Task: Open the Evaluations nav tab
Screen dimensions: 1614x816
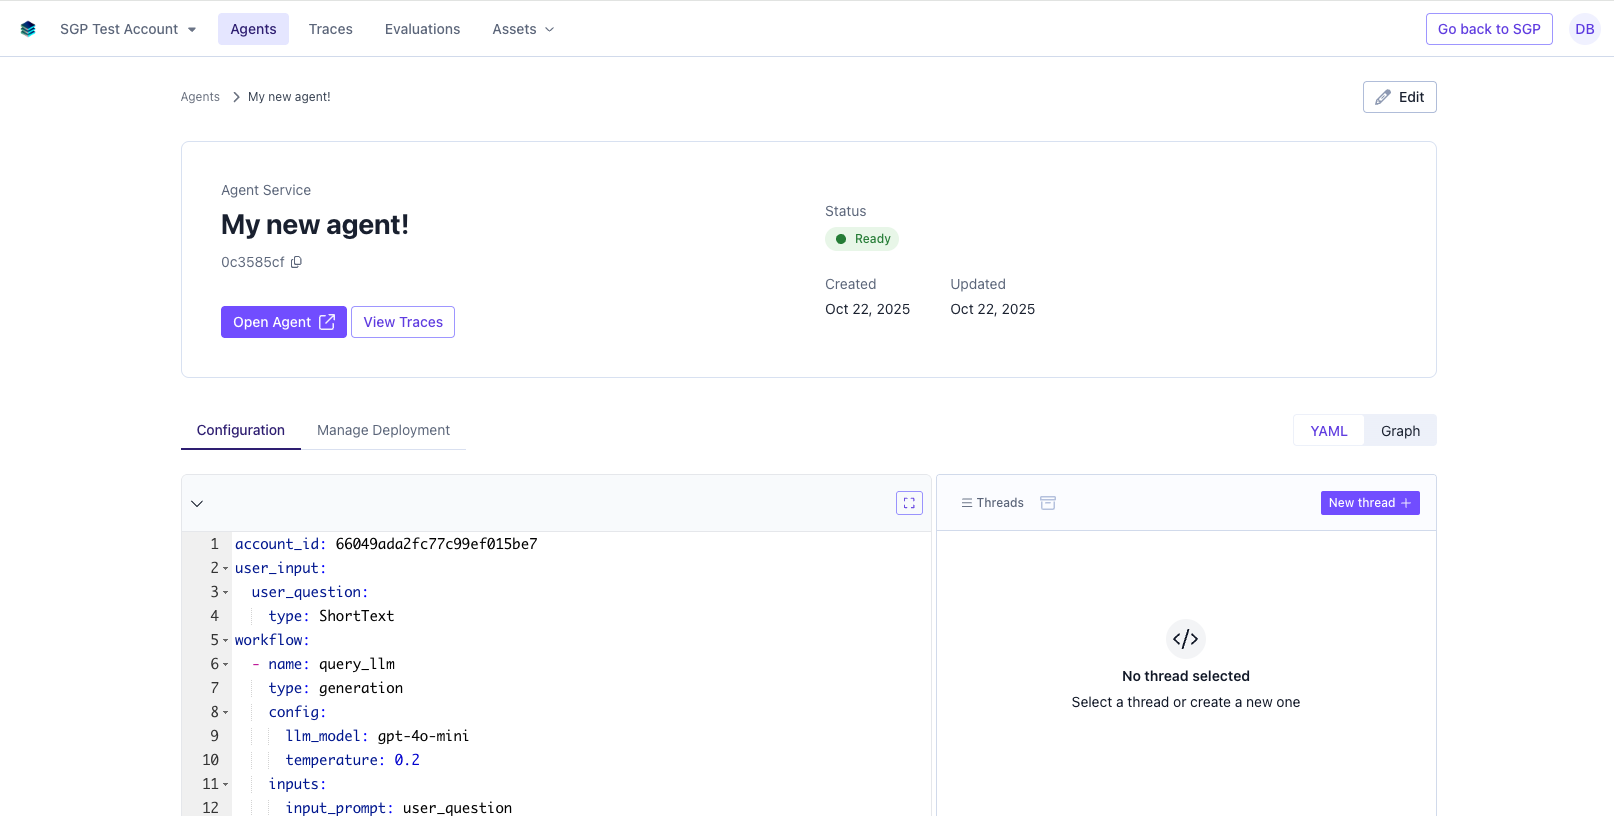Action: click(x=422, y=29)
